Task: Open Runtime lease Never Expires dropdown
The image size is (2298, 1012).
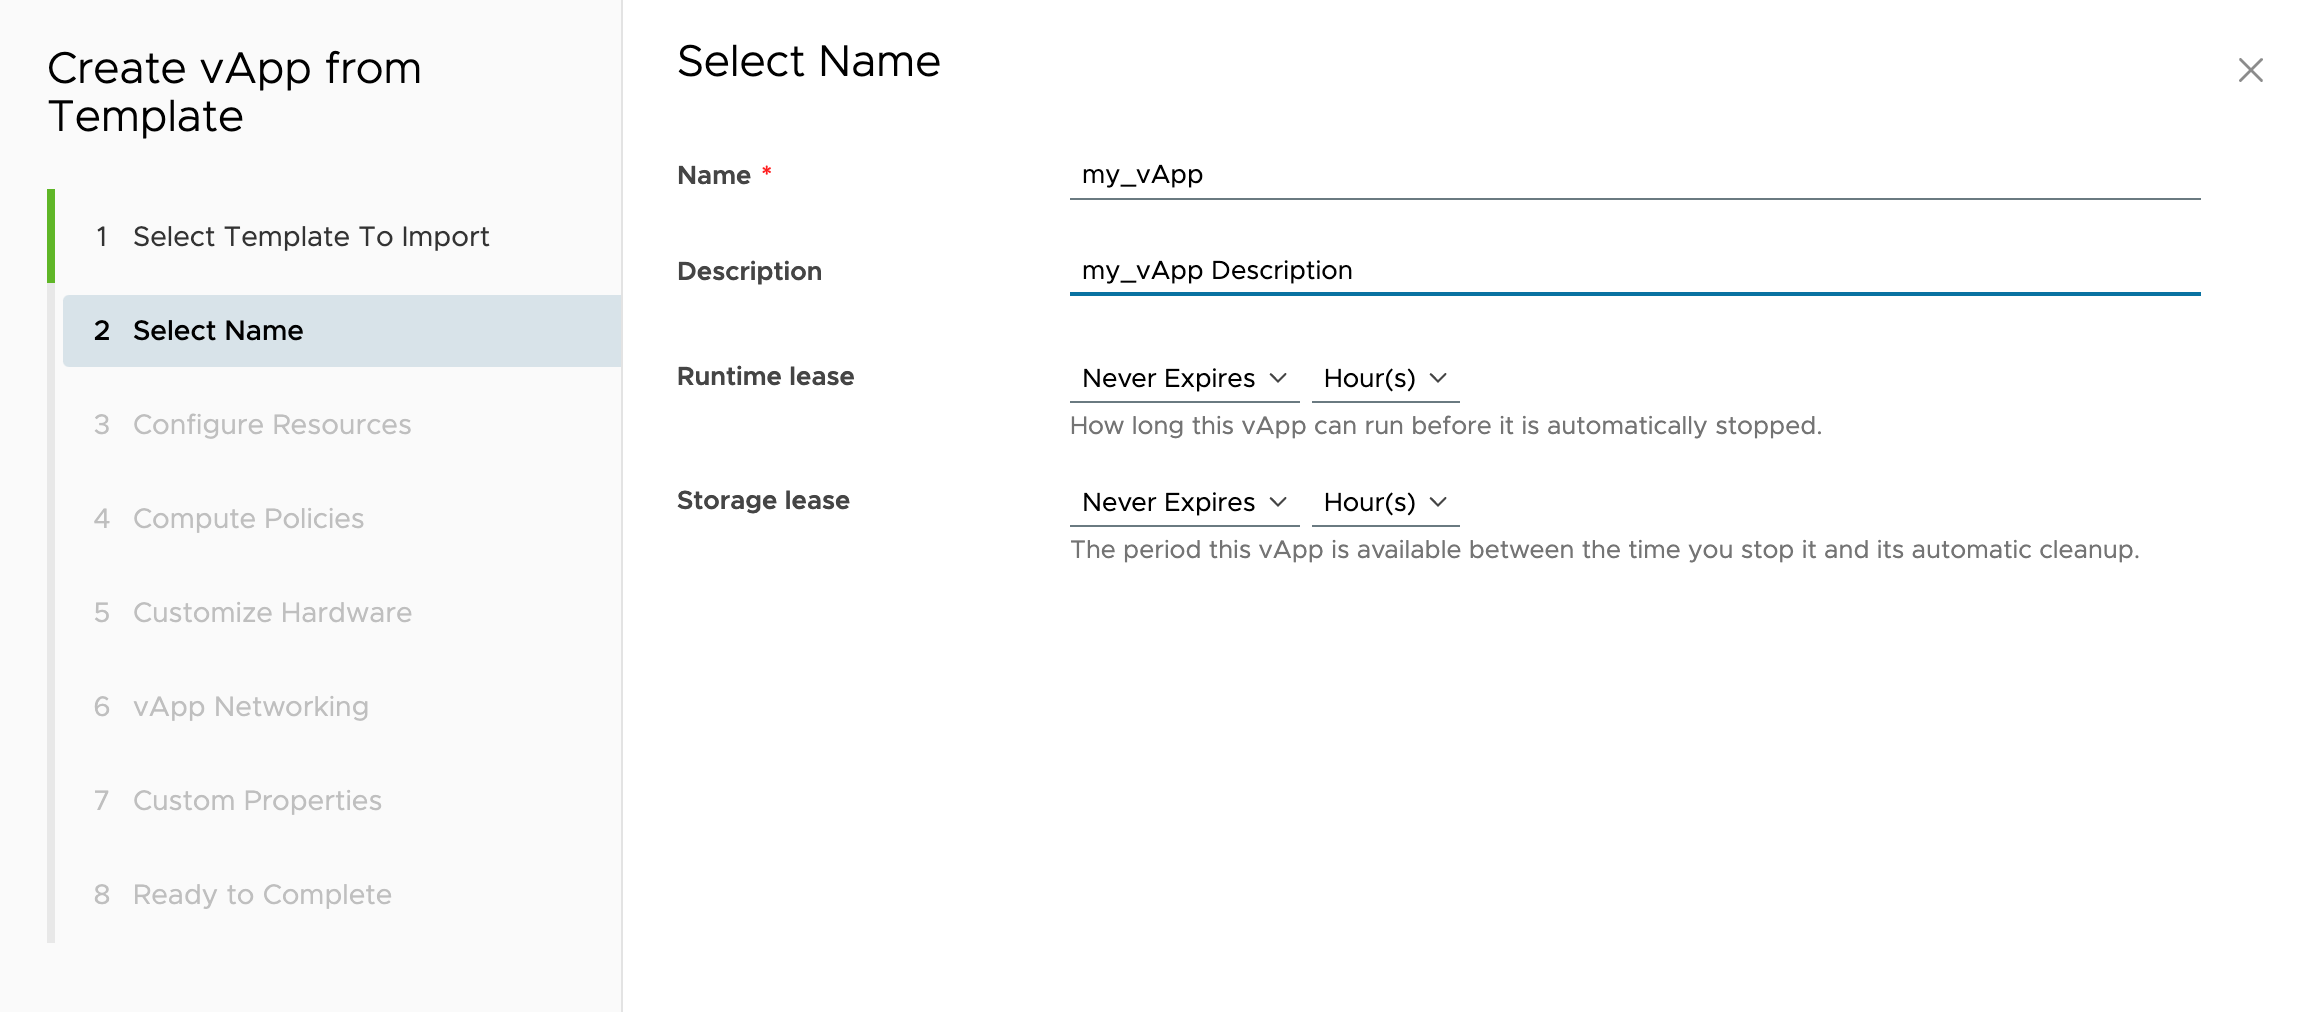Action: tap(1184, 379)
